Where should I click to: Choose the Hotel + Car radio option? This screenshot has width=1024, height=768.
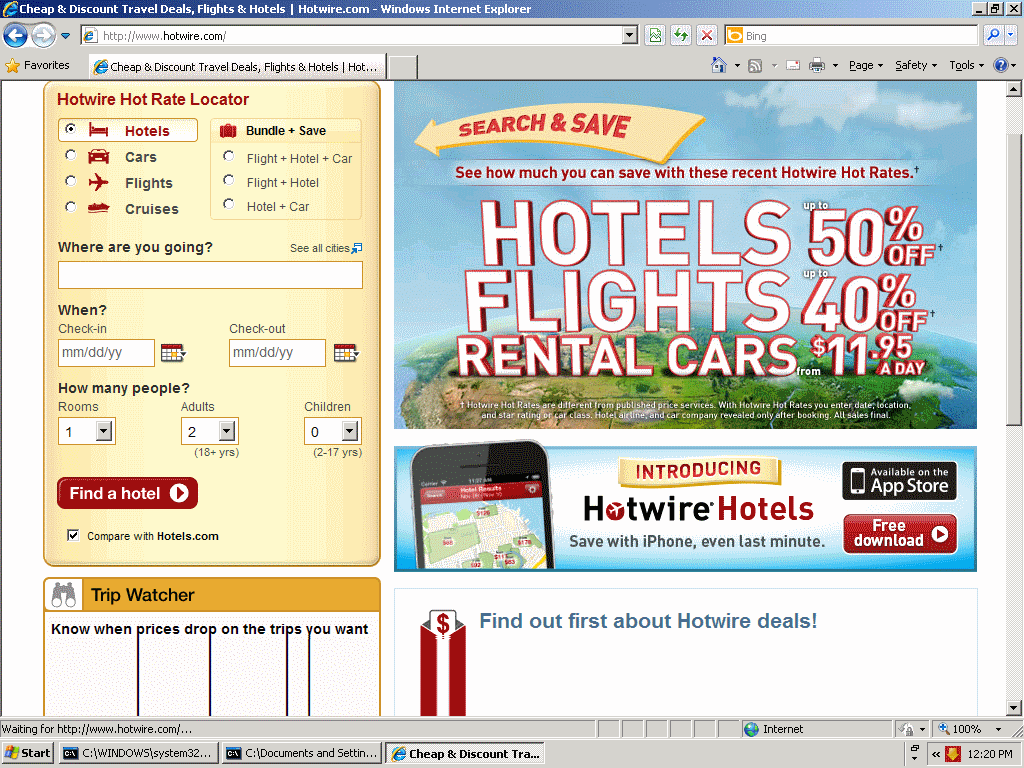pos(229,204)
